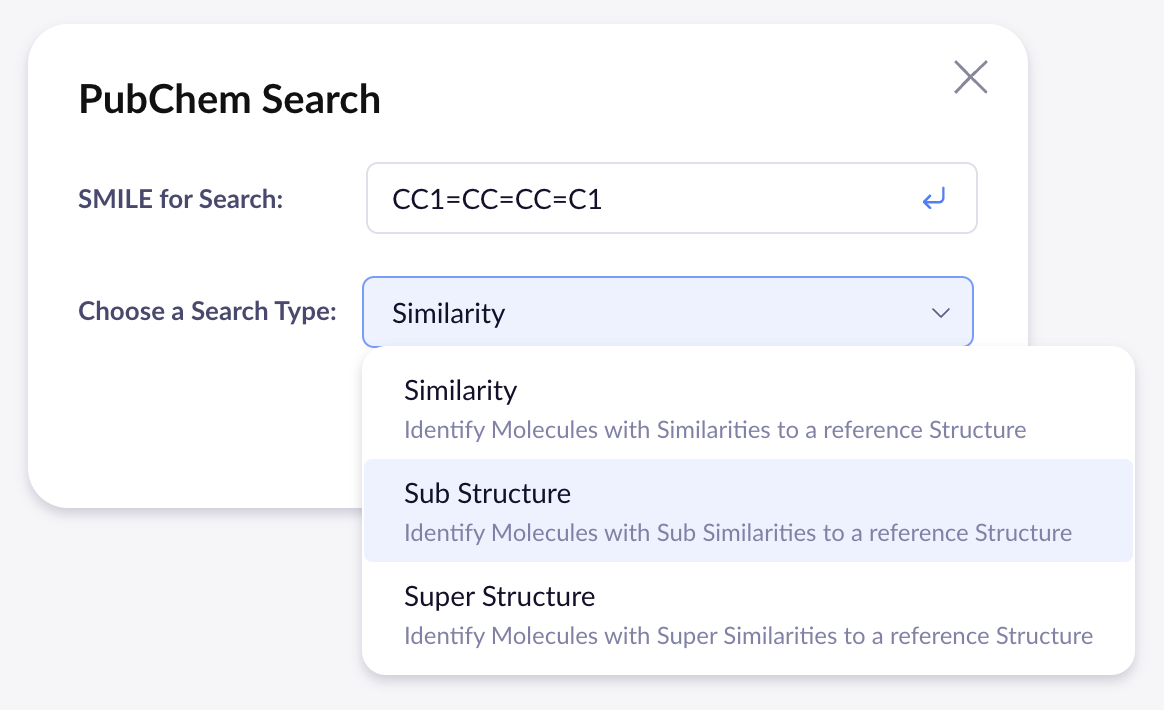Click the PubChem Search dialog heading
This screenshot has width=1164, height=710.
pyautogui.click(x=230, y=100)
